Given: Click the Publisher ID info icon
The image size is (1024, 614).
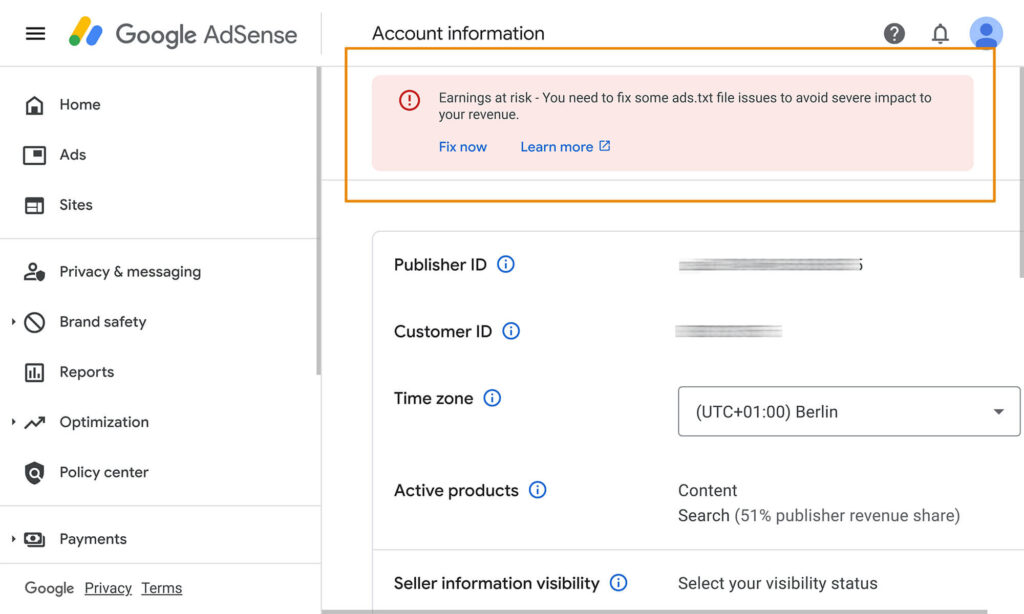Looking at the screenshot, I should coord(506,265).
